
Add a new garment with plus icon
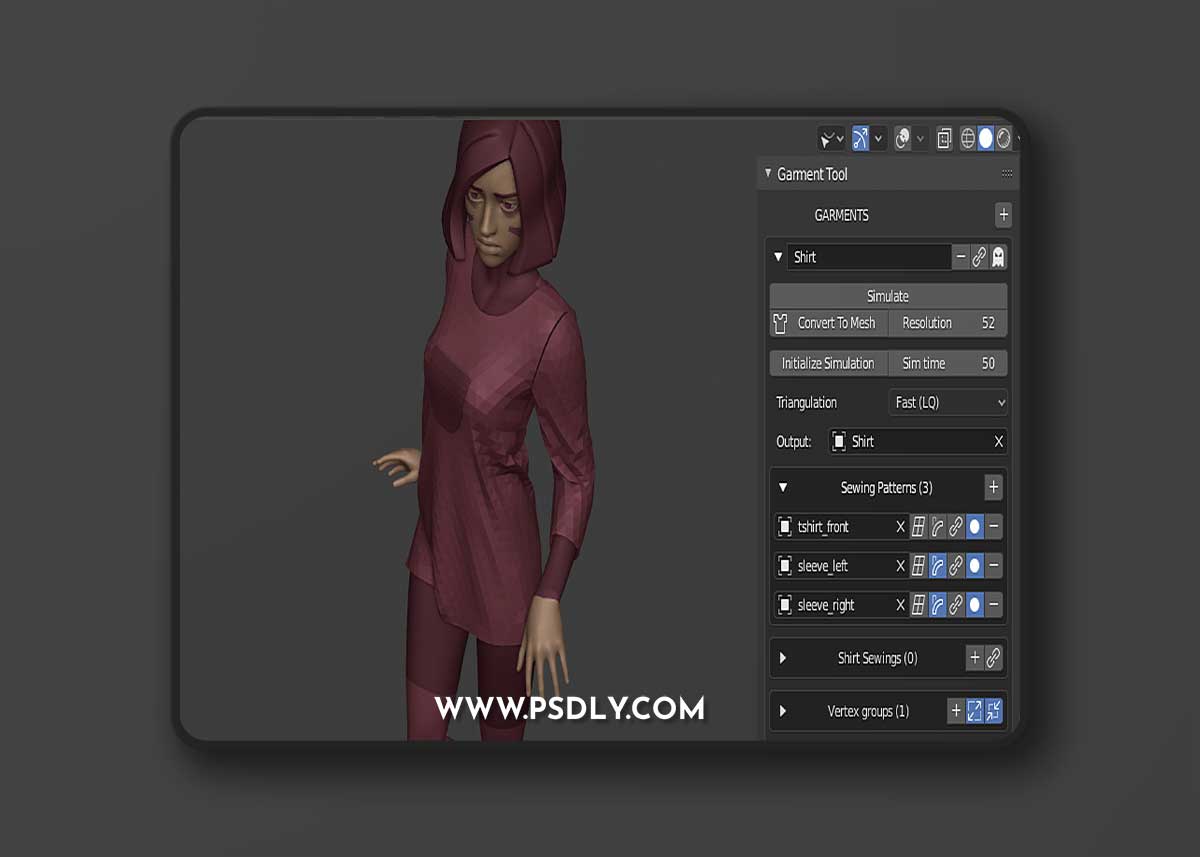(x=1003, y=215)
